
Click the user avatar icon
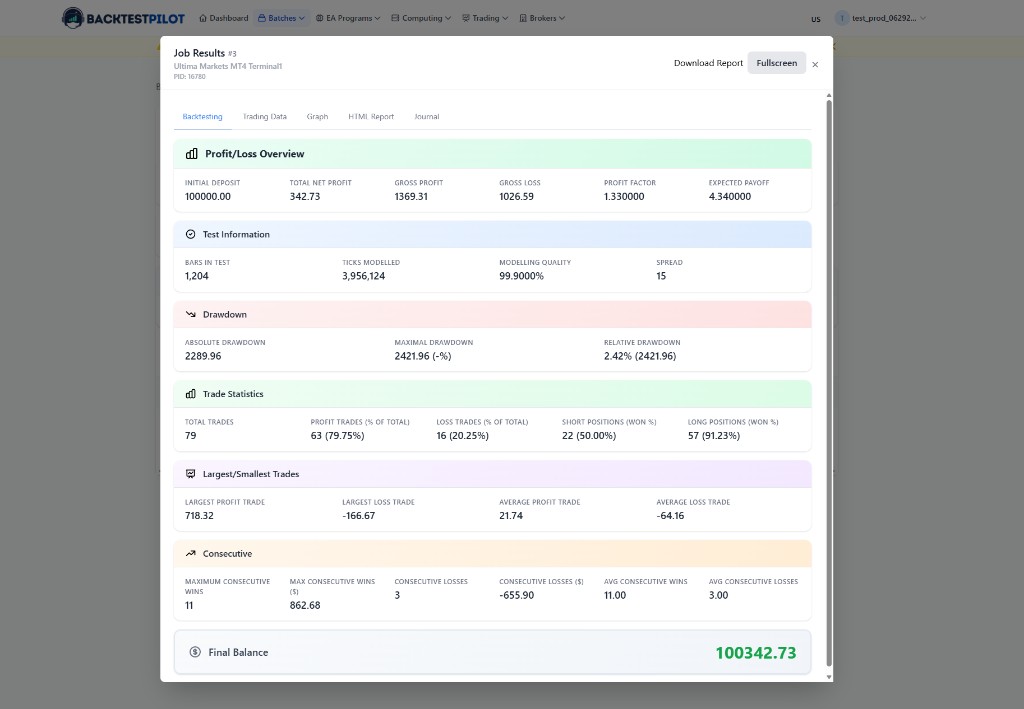tap(842, 18)
